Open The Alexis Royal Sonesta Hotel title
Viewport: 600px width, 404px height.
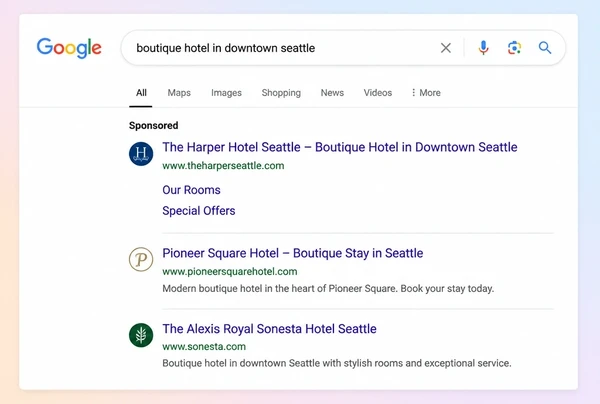click(269, 329)
